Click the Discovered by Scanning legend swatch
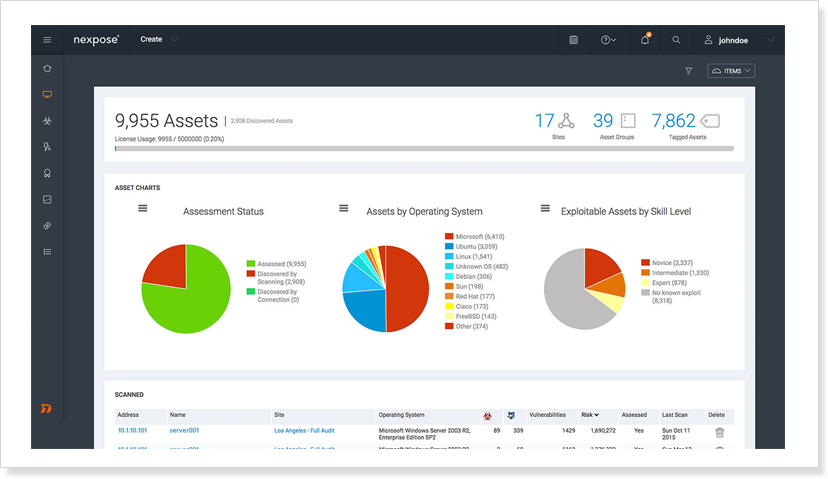Image resolution: width=828 pixels, height=479 pixels. coord(251,274)
